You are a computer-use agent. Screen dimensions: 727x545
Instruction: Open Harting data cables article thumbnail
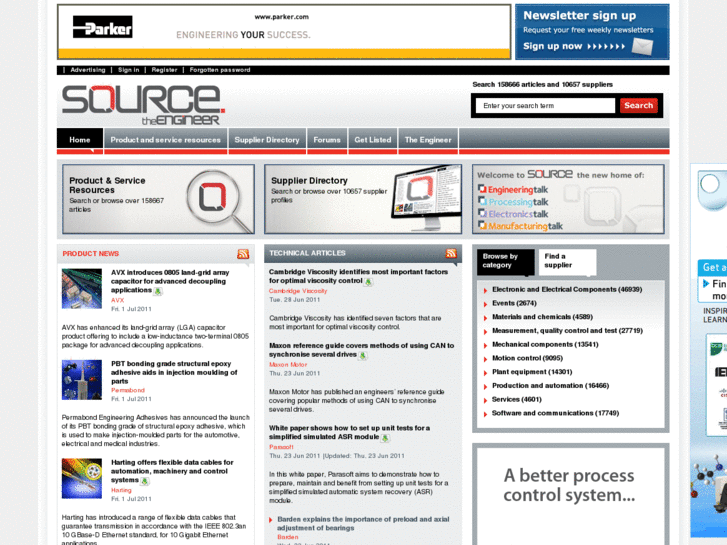point(82,479)
